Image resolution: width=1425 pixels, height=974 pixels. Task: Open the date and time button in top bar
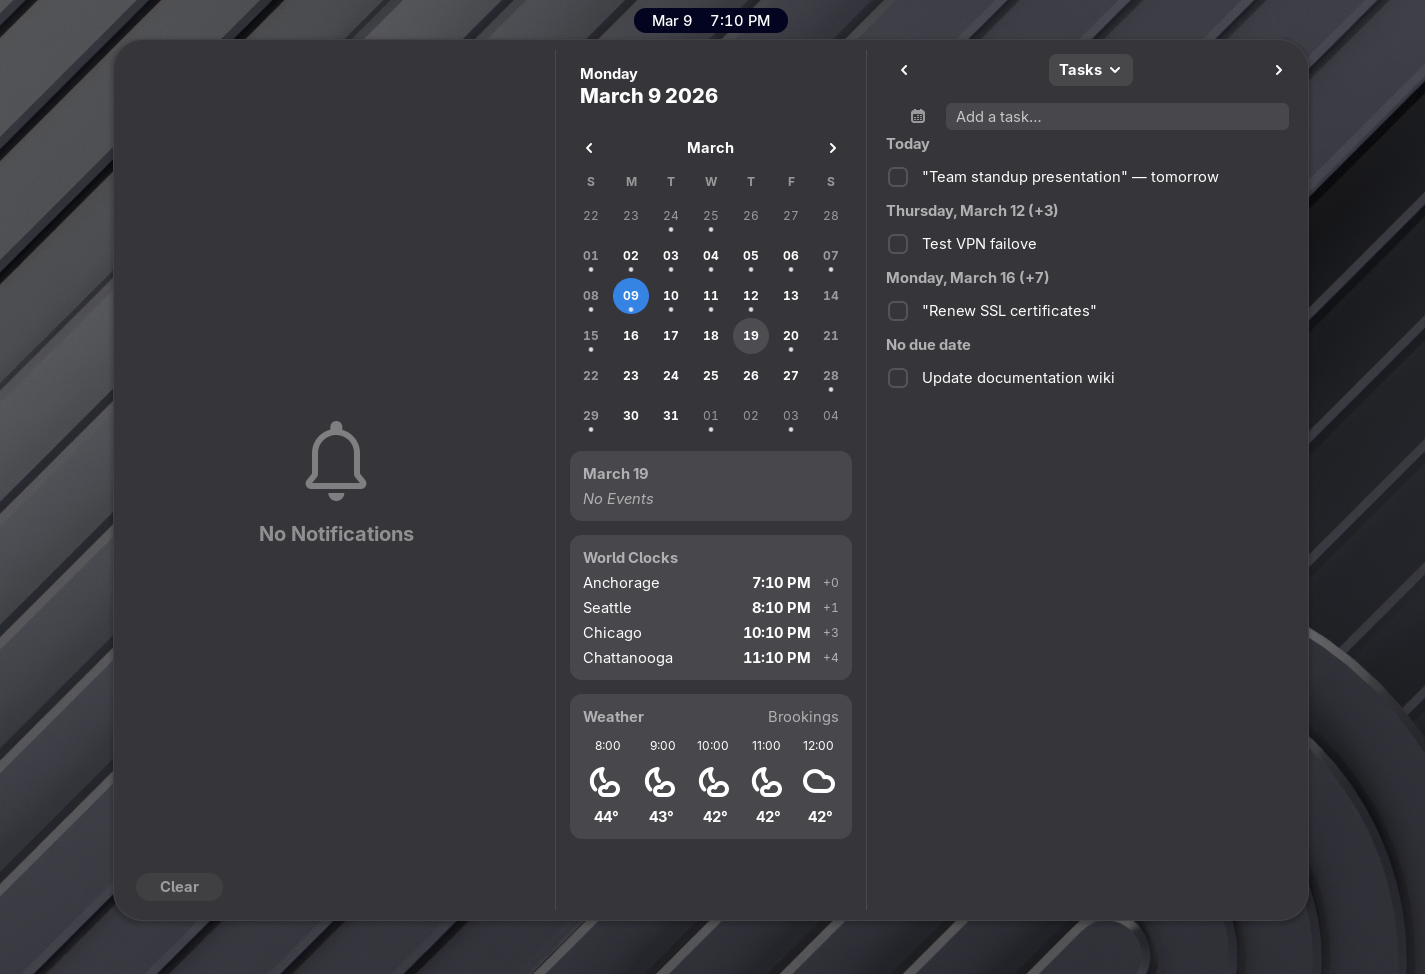[711, 21]
